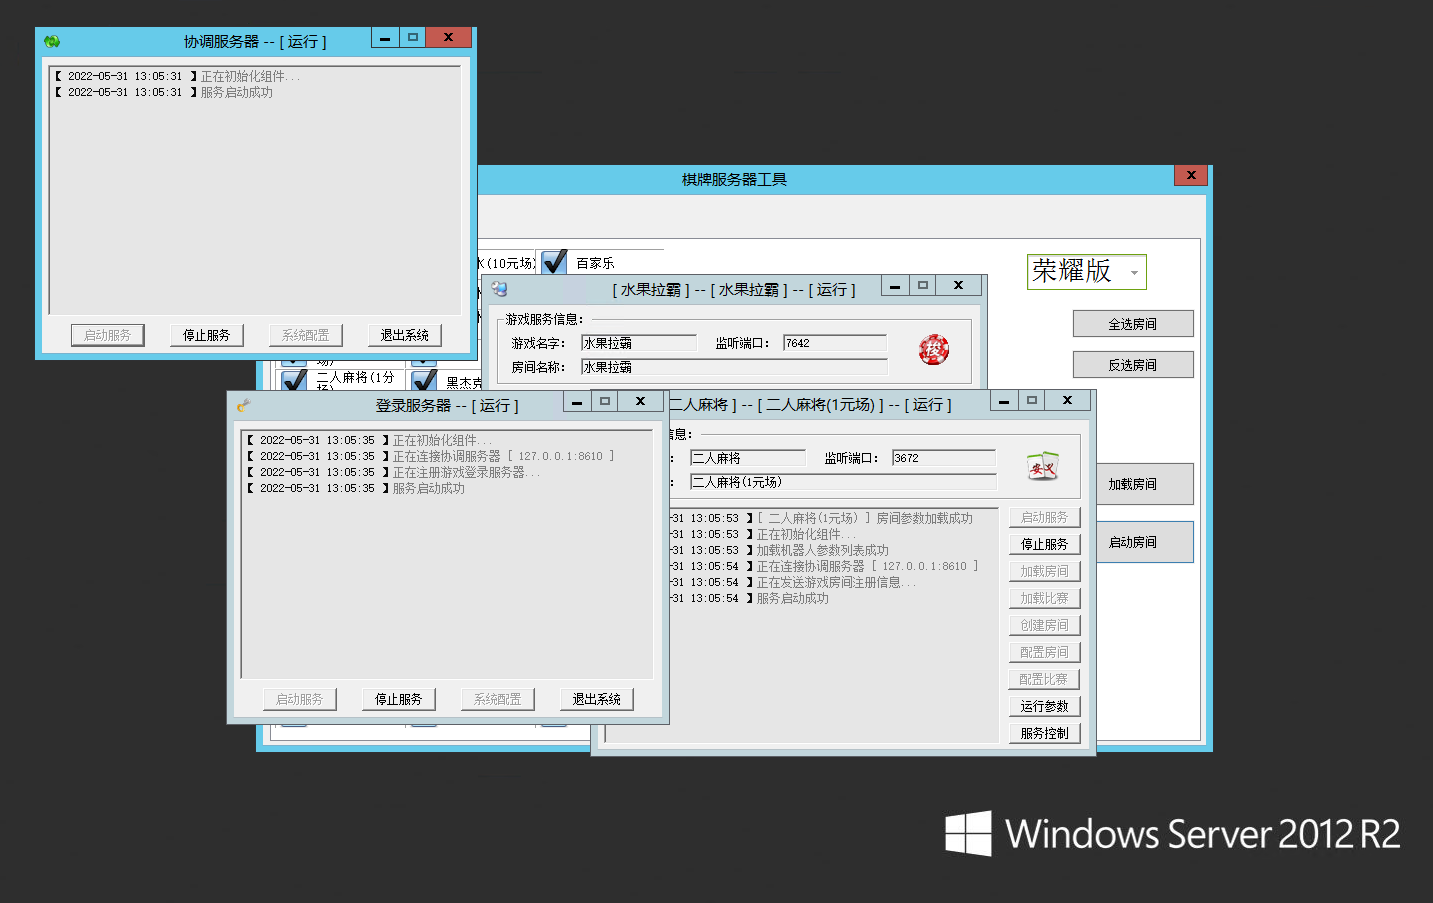The height and width of the screenshot is (903, 1433).
Task: Toggle the 黑杰克 room checkbox
Action: [x=424, y=381]
